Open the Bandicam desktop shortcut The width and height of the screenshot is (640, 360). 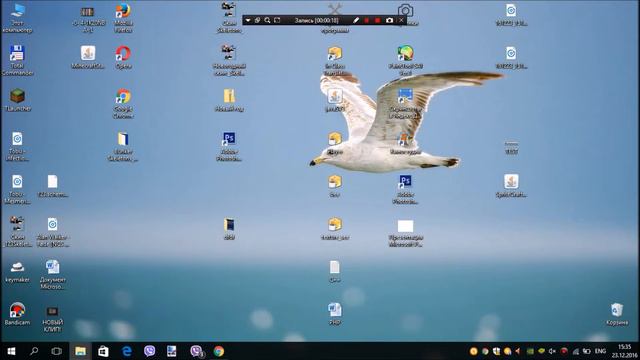[17, 314]
